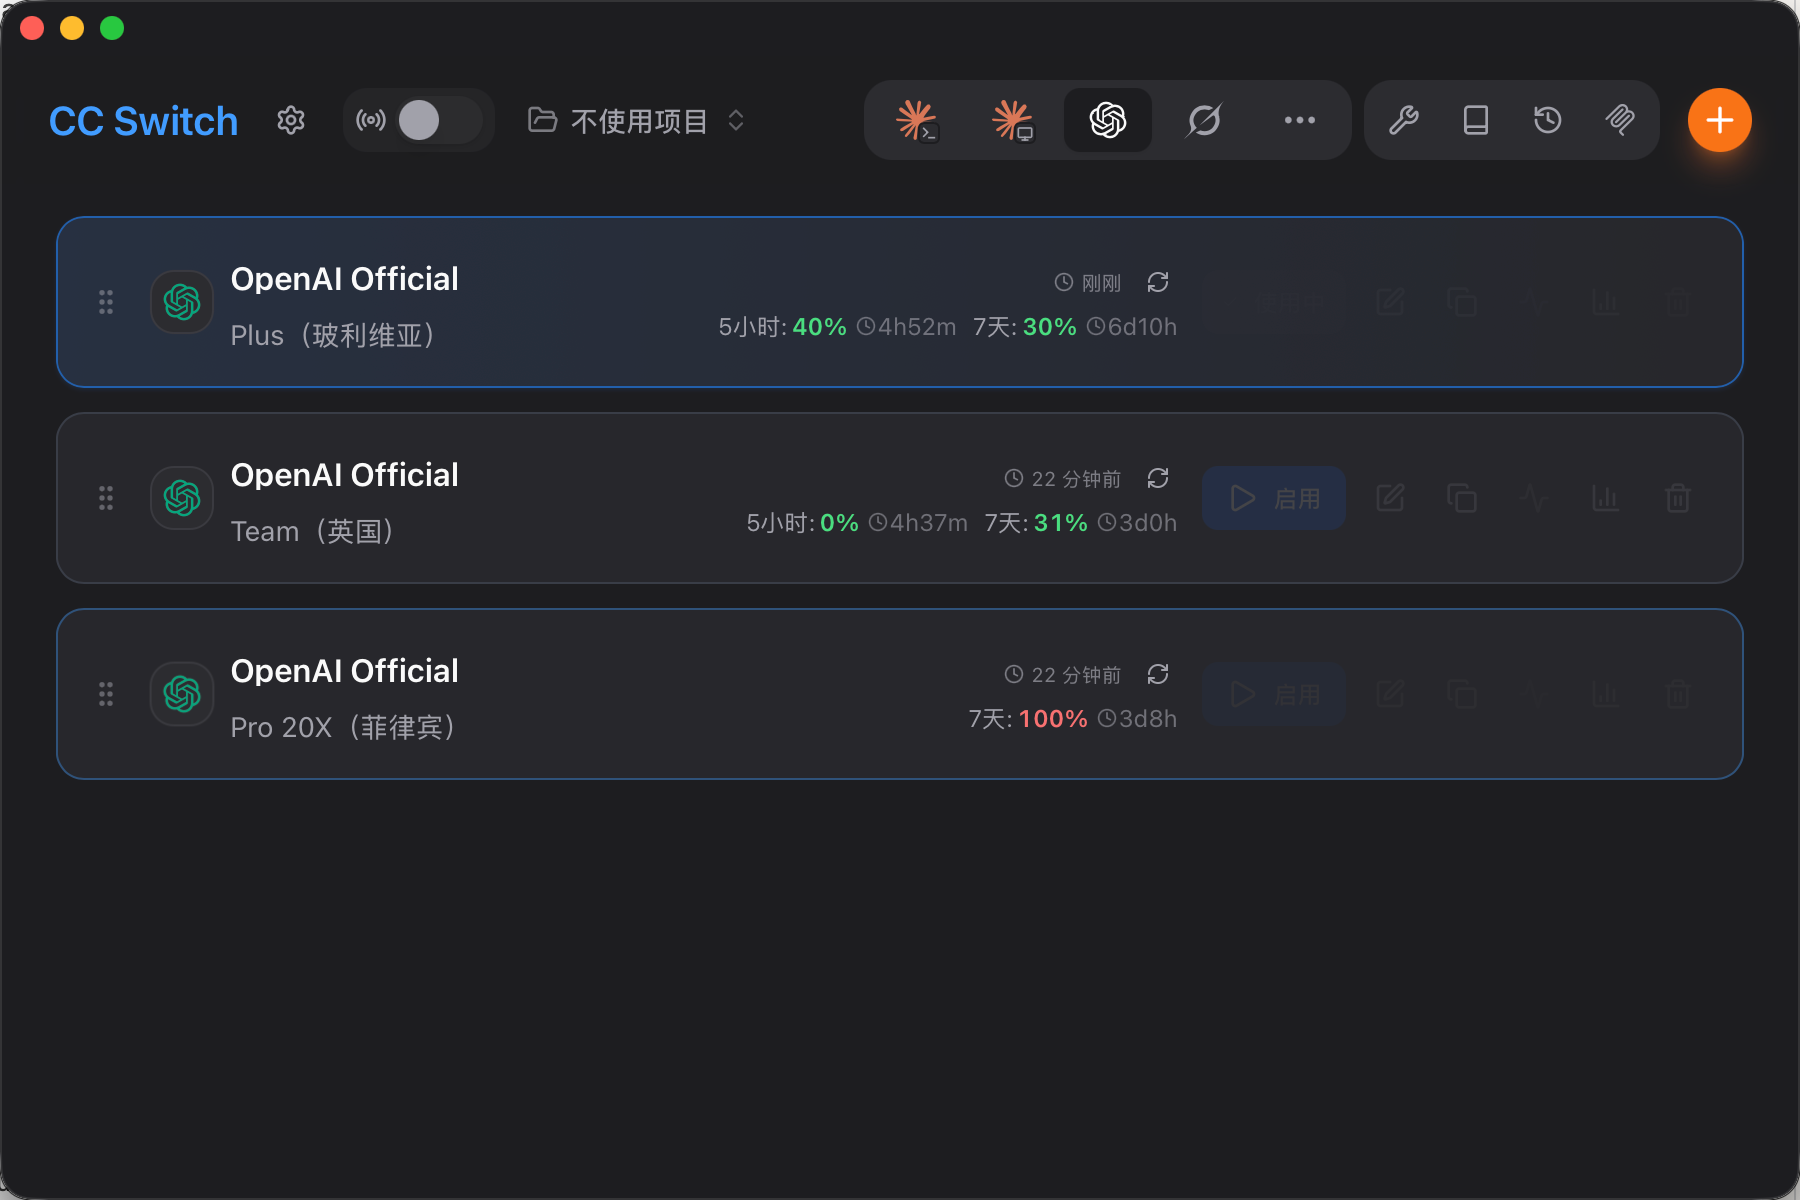Click the paperclip icon in the toolbar
Screen dimensions: 1800x1200
point(1620,120)
